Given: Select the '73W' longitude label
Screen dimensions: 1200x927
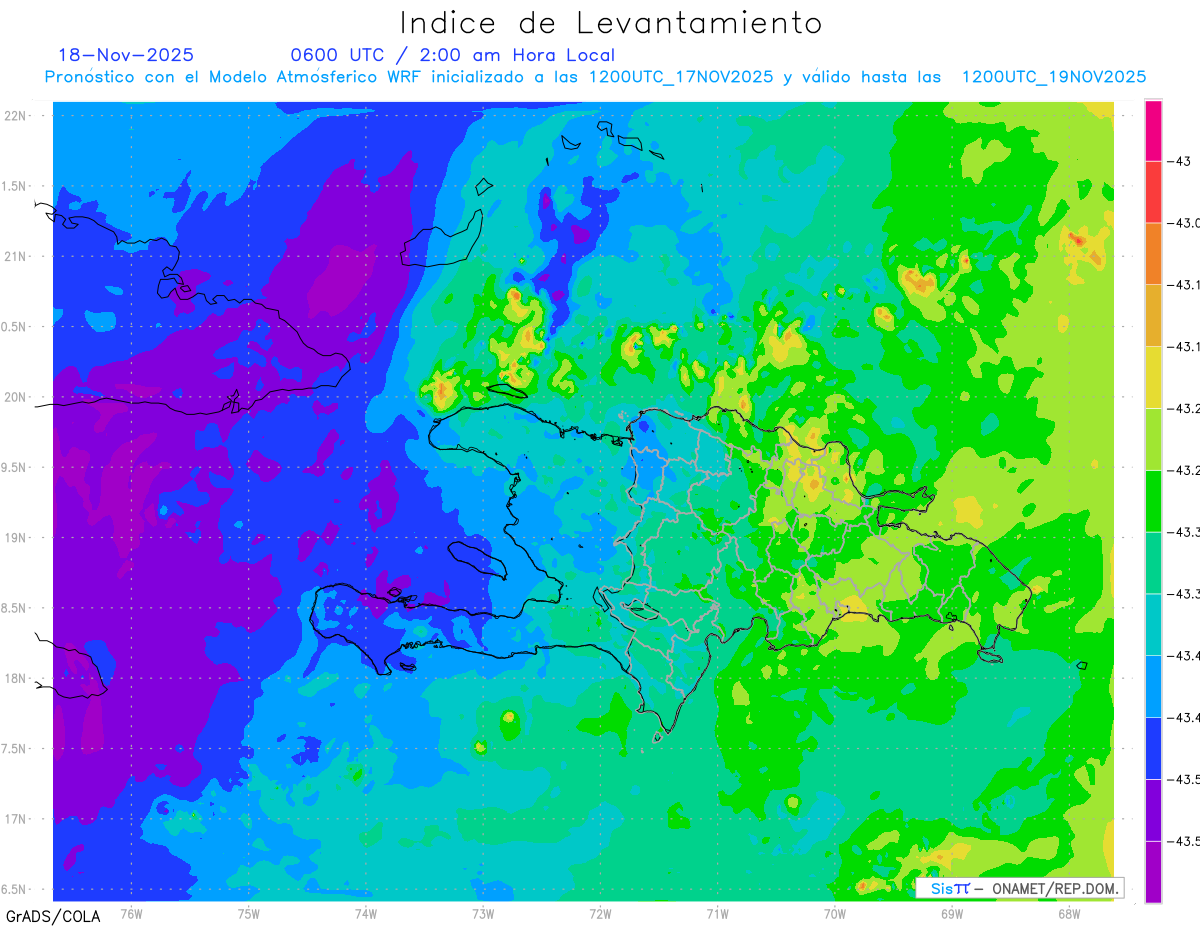Looking at the screenshot, I should 483,914.
